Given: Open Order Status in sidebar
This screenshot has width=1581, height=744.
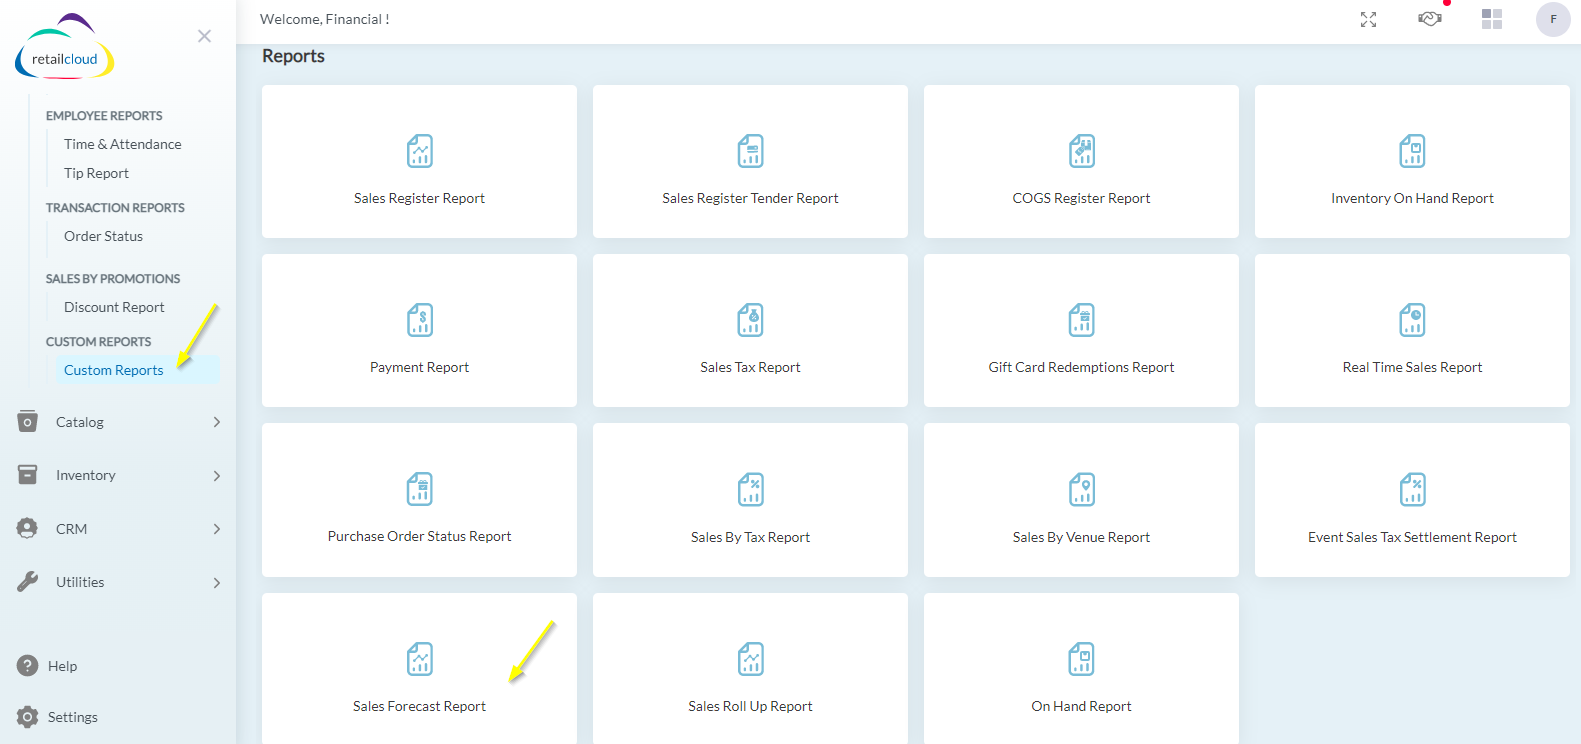Looking at the screenshot, I should coord(103,236).
